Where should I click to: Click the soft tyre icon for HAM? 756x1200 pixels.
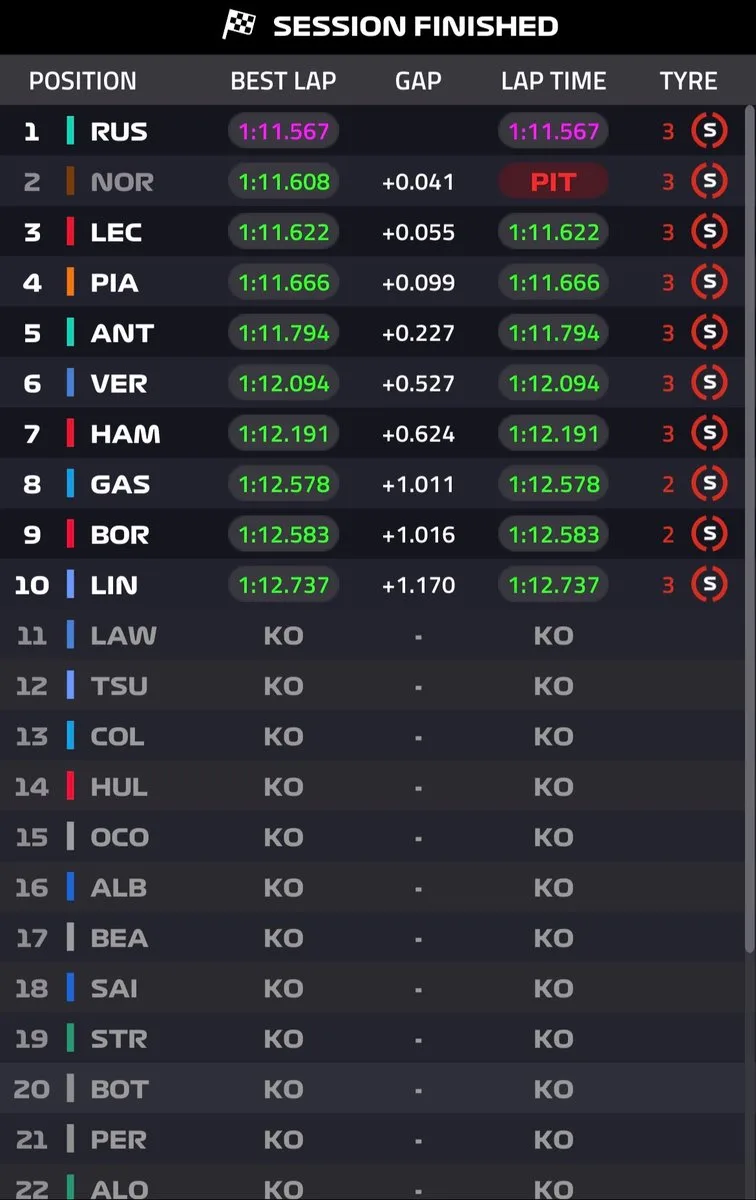pos(709,433)
